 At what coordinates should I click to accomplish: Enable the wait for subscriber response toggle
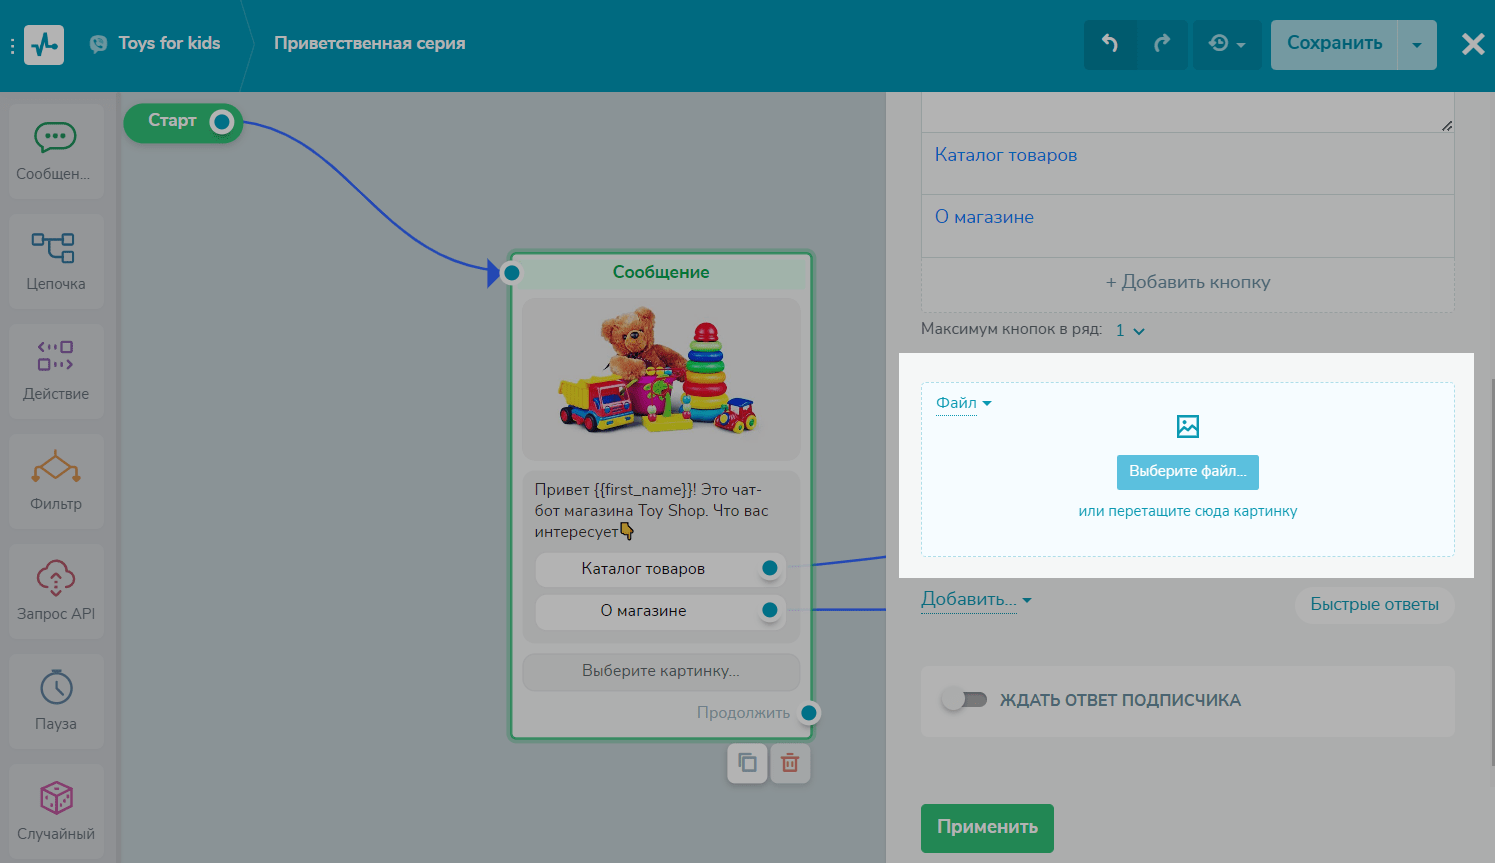[x=965, y=700]
